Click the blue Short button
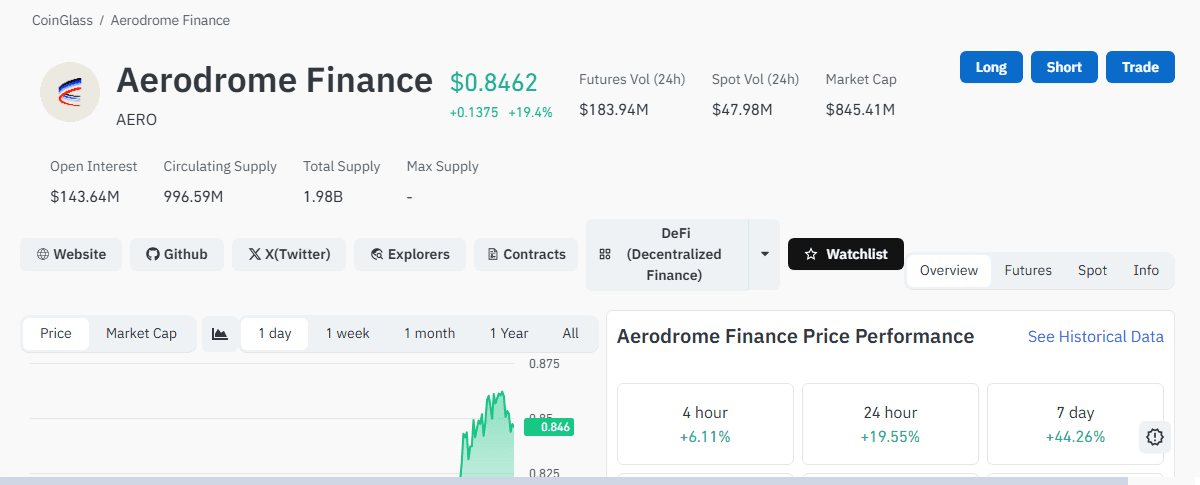The width and height of the screenshot is (1200, 485). 1064,67
